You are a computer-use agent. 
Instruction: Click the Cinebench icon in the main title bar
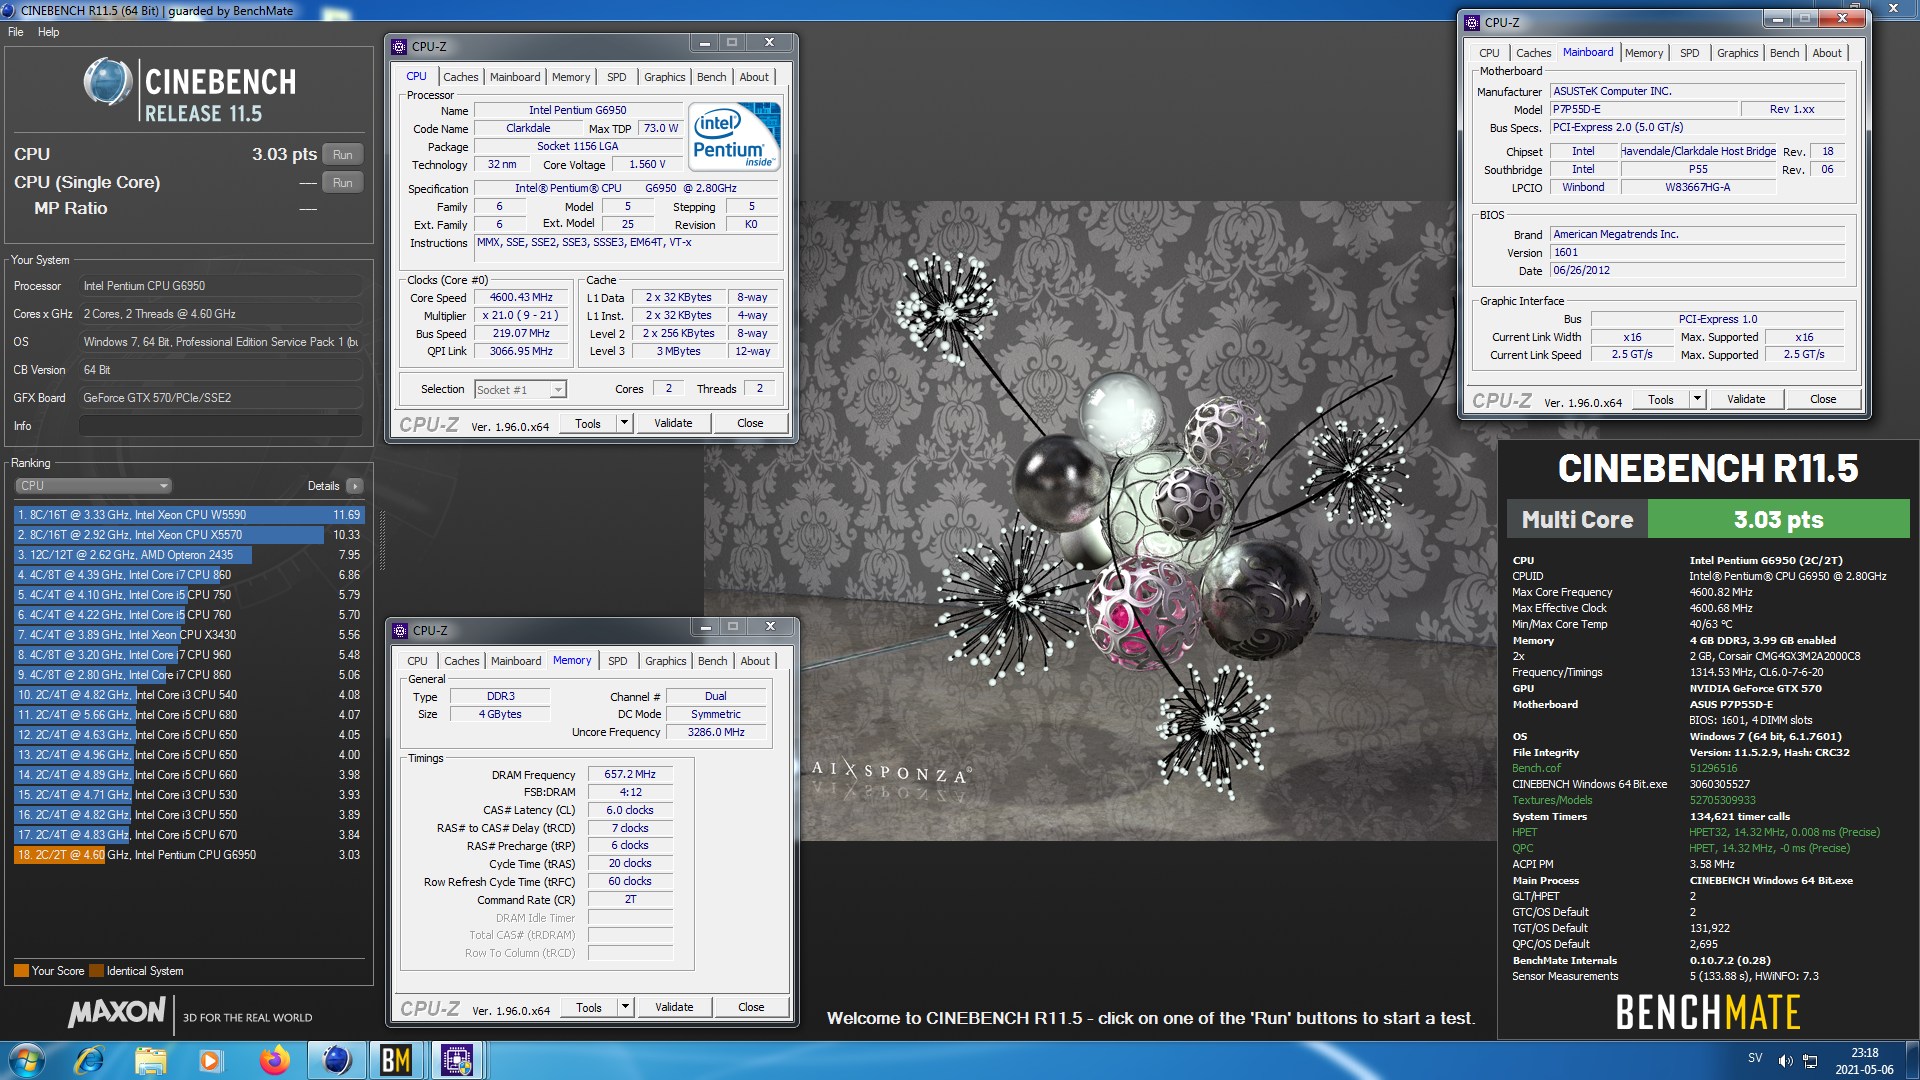coord(9,11)
